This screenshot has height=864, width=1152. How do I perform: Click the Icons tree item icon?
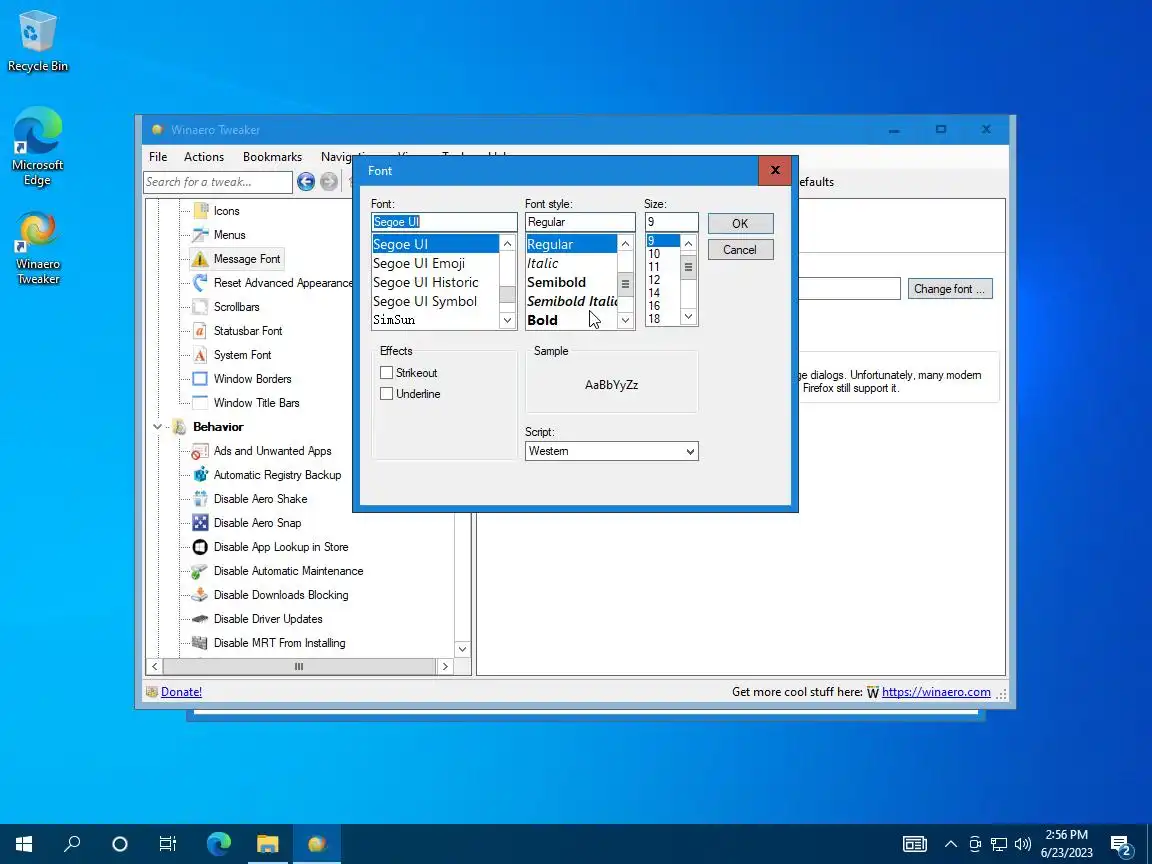pos(200,211)
